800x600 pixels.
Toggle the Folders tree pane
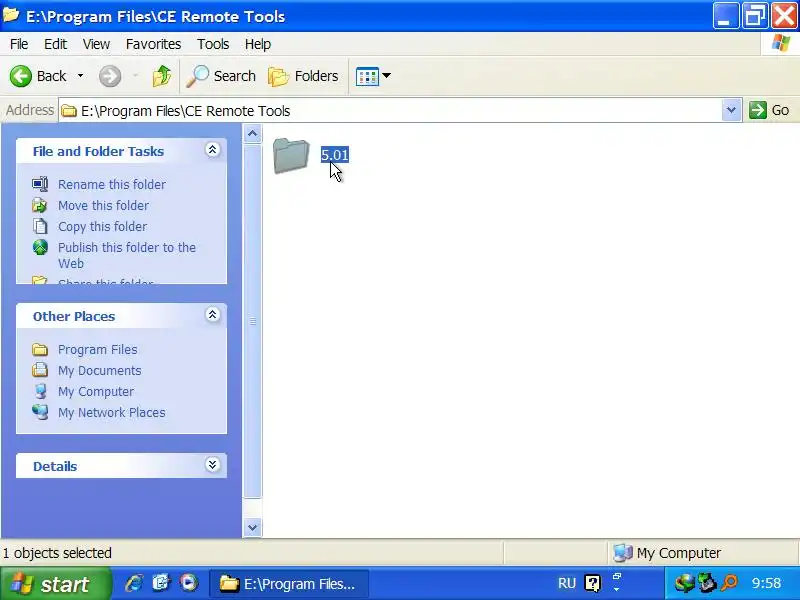[303, 76]
